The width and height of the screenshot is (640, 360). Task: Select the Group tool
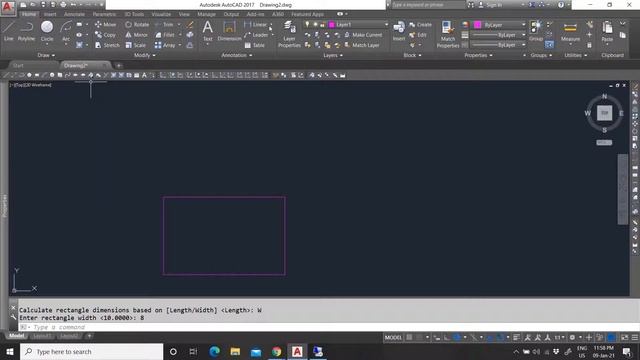tap(536, 31)
